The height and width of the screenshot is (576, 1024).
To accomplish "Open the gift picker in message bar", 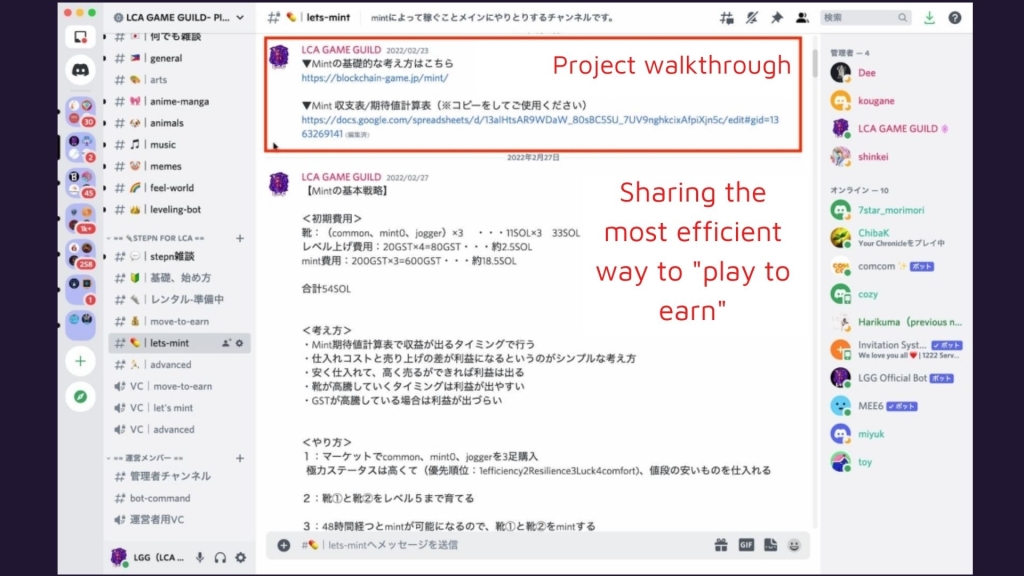I will [720, 545].
